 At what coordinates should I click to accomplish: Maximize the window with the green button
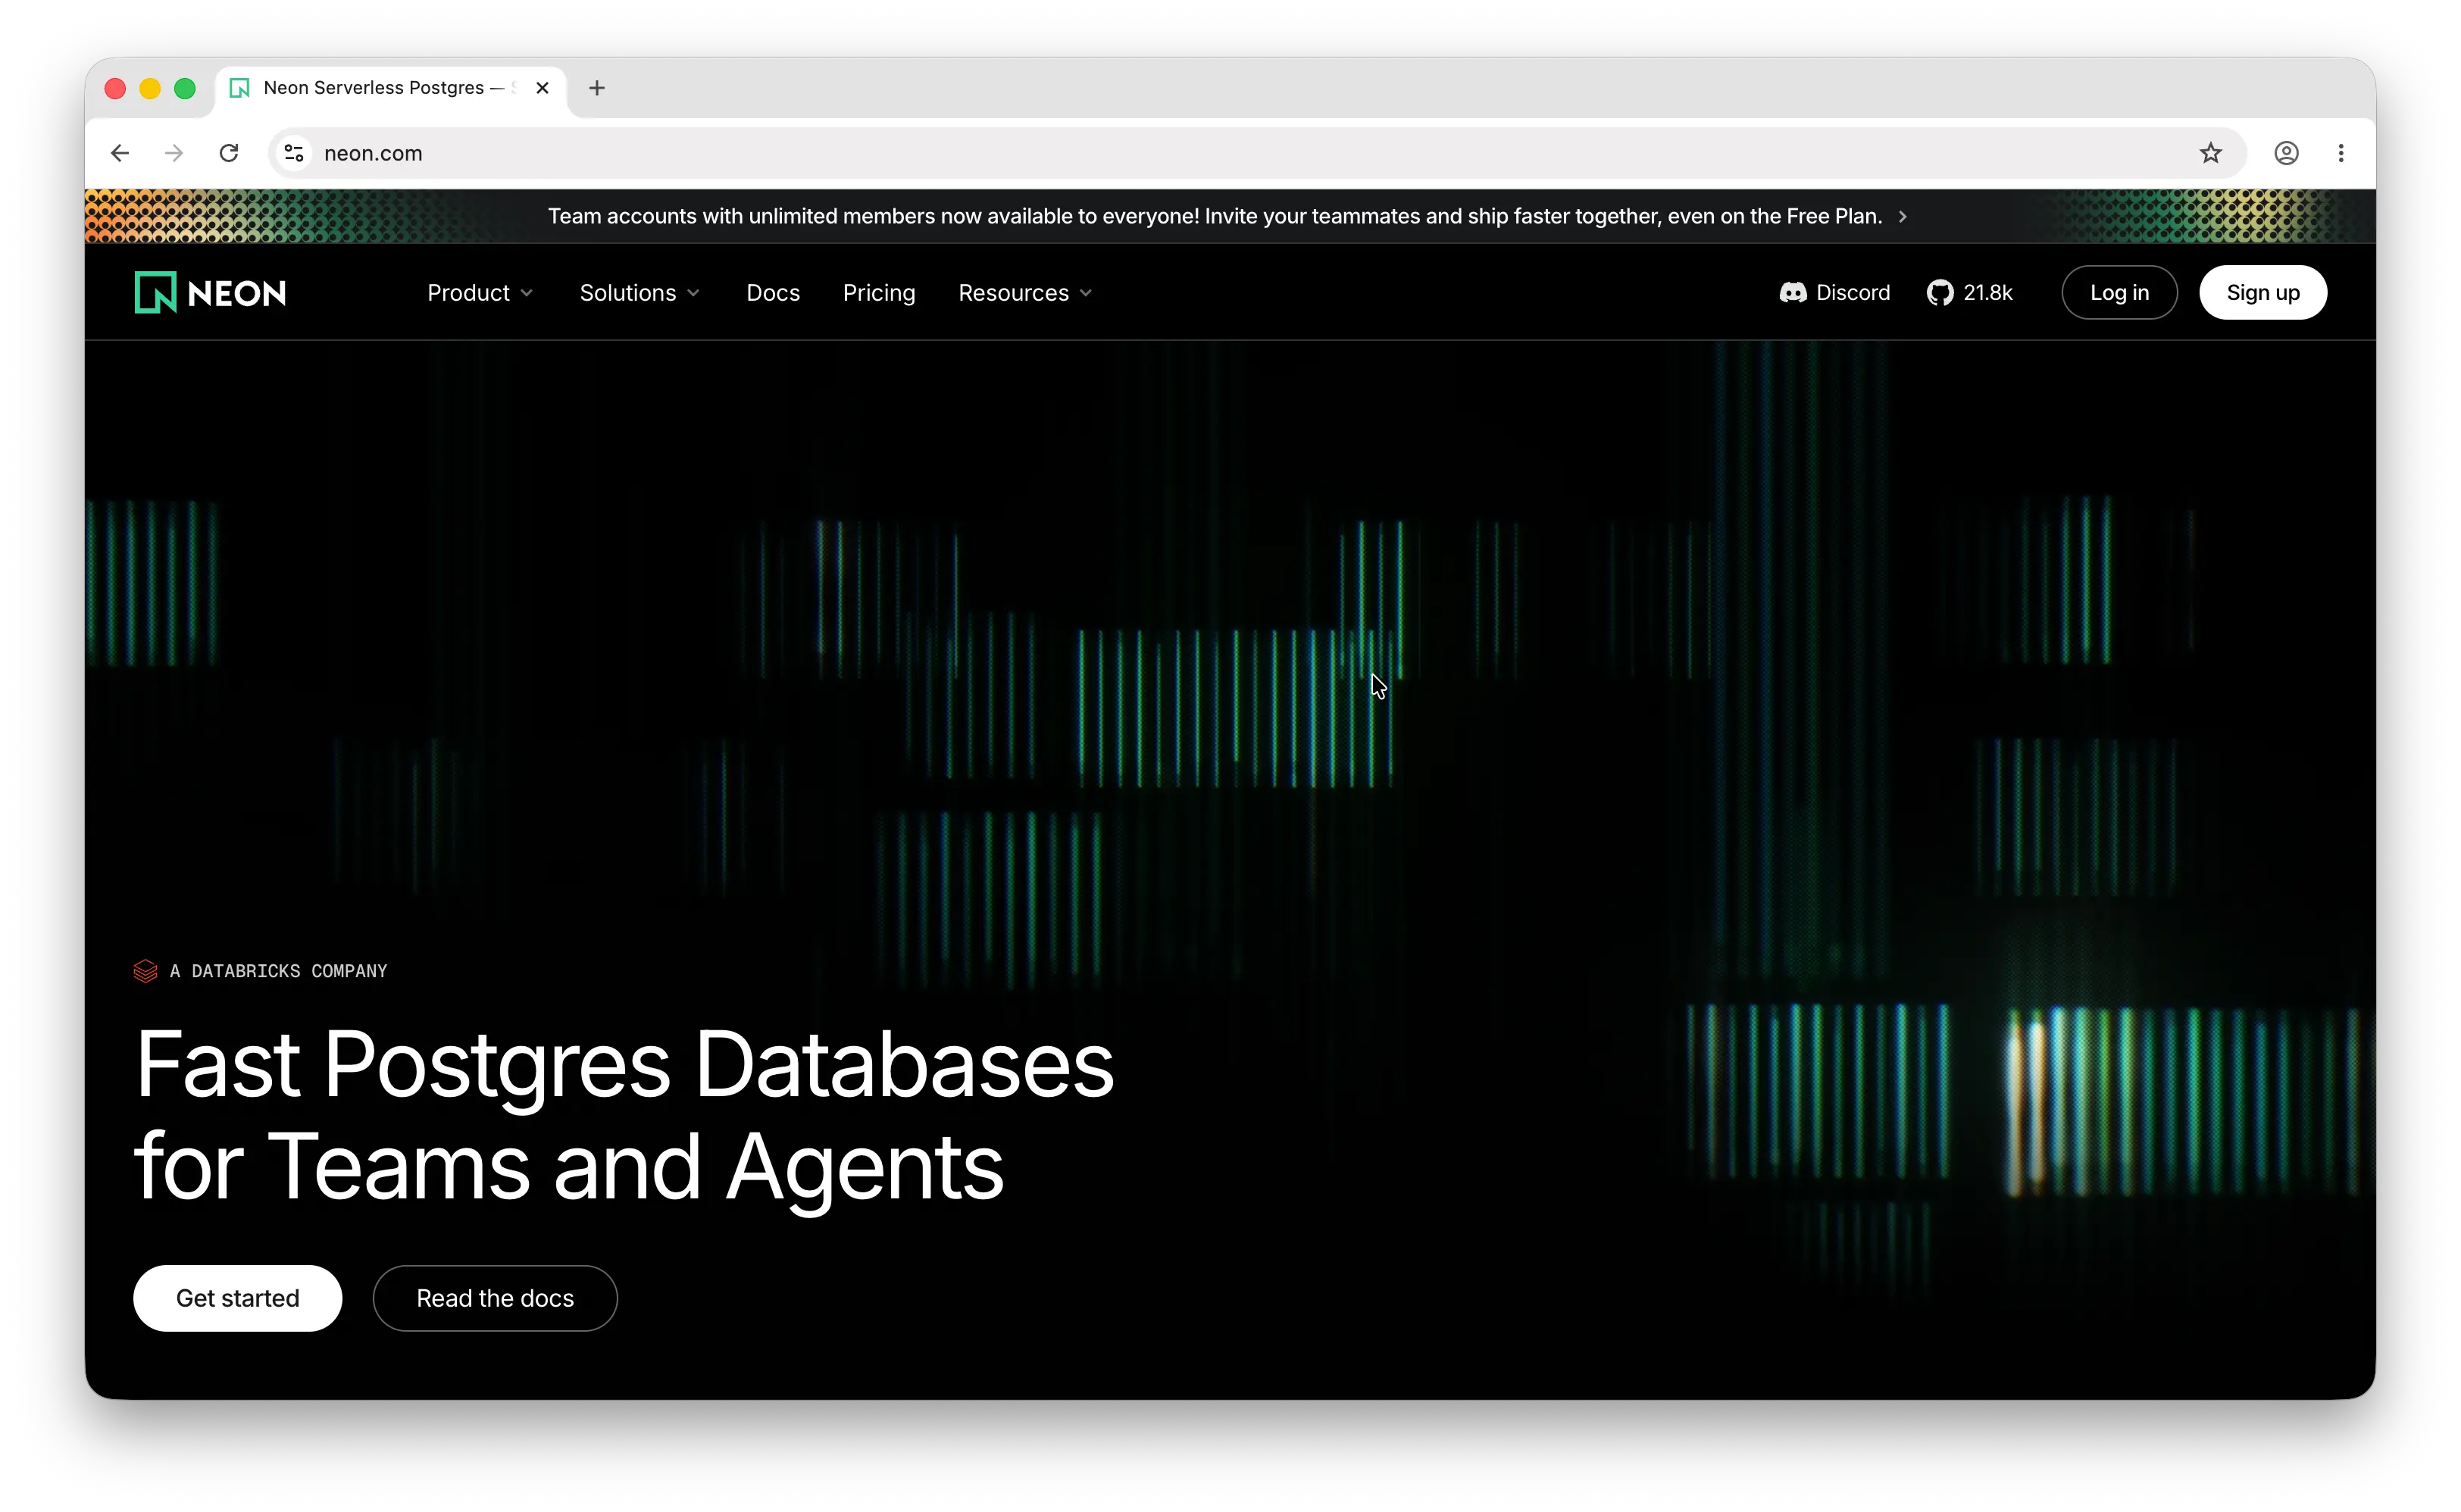click(x=185, y=88)
